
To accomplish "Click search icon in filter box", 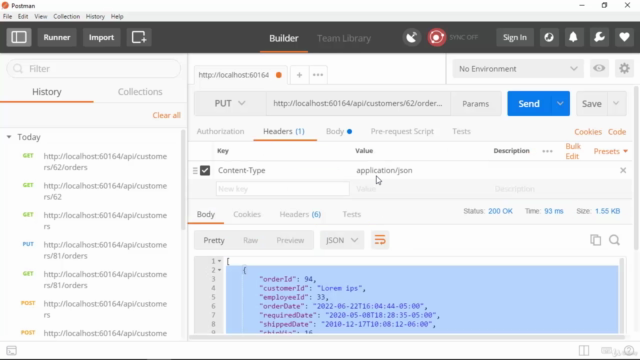I will (x=18, y=69).
